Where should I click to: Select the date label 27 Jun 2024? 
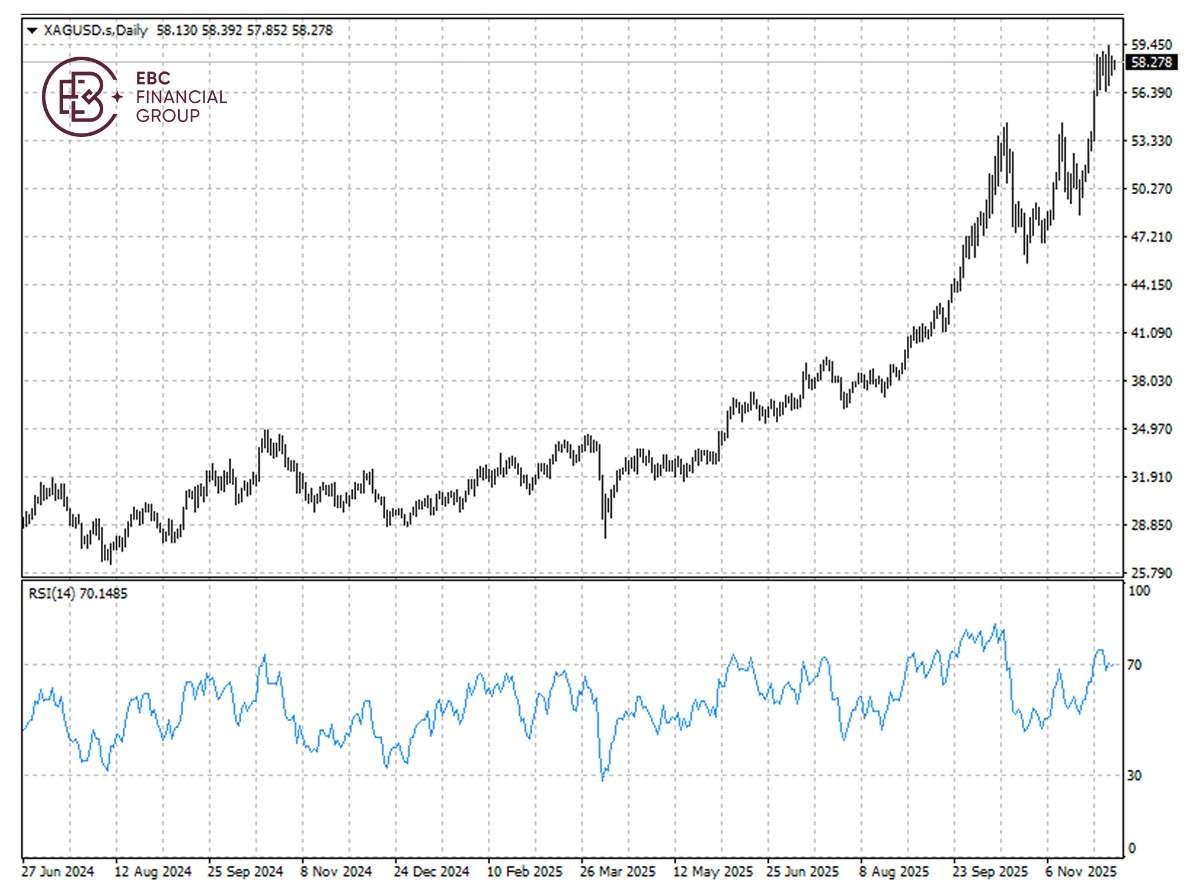58,871
